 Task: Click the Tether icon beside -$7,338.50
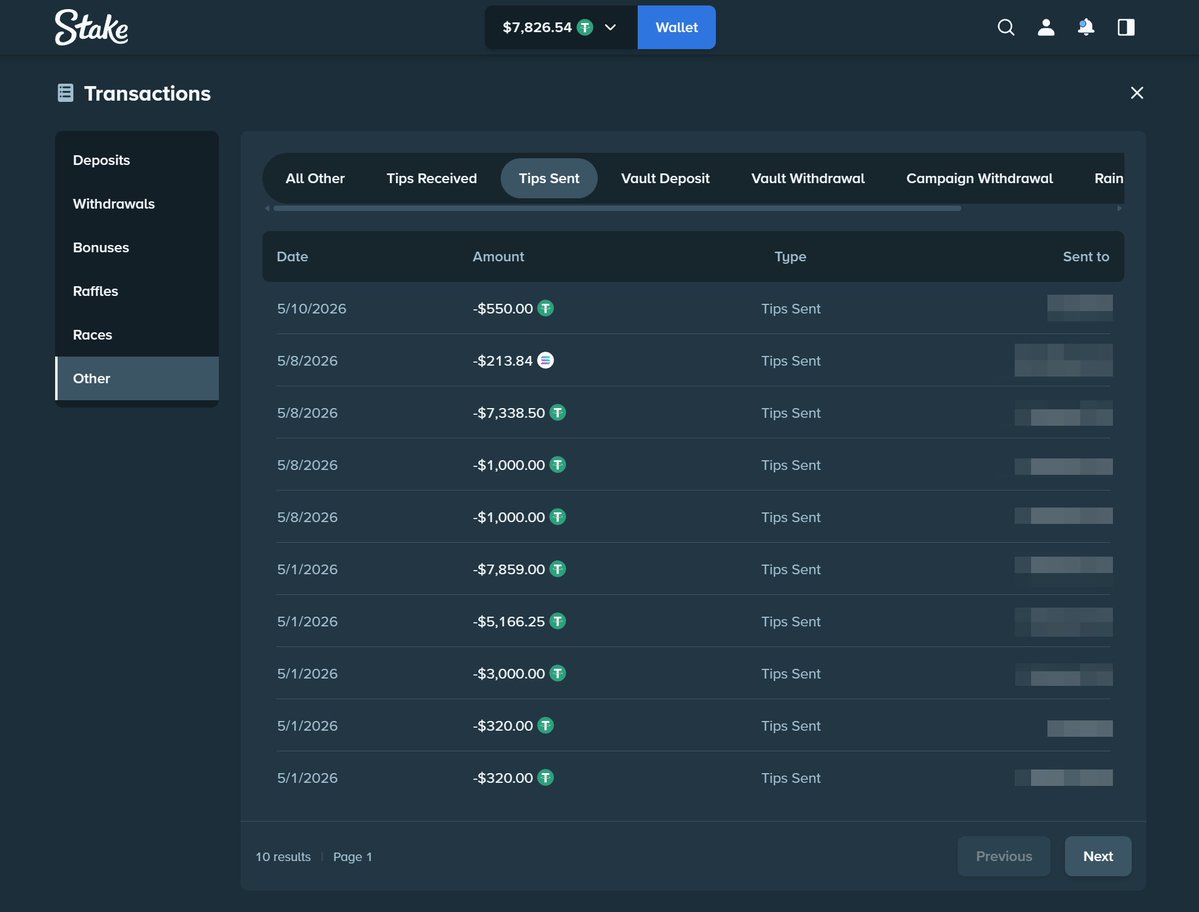pos(557,413)
